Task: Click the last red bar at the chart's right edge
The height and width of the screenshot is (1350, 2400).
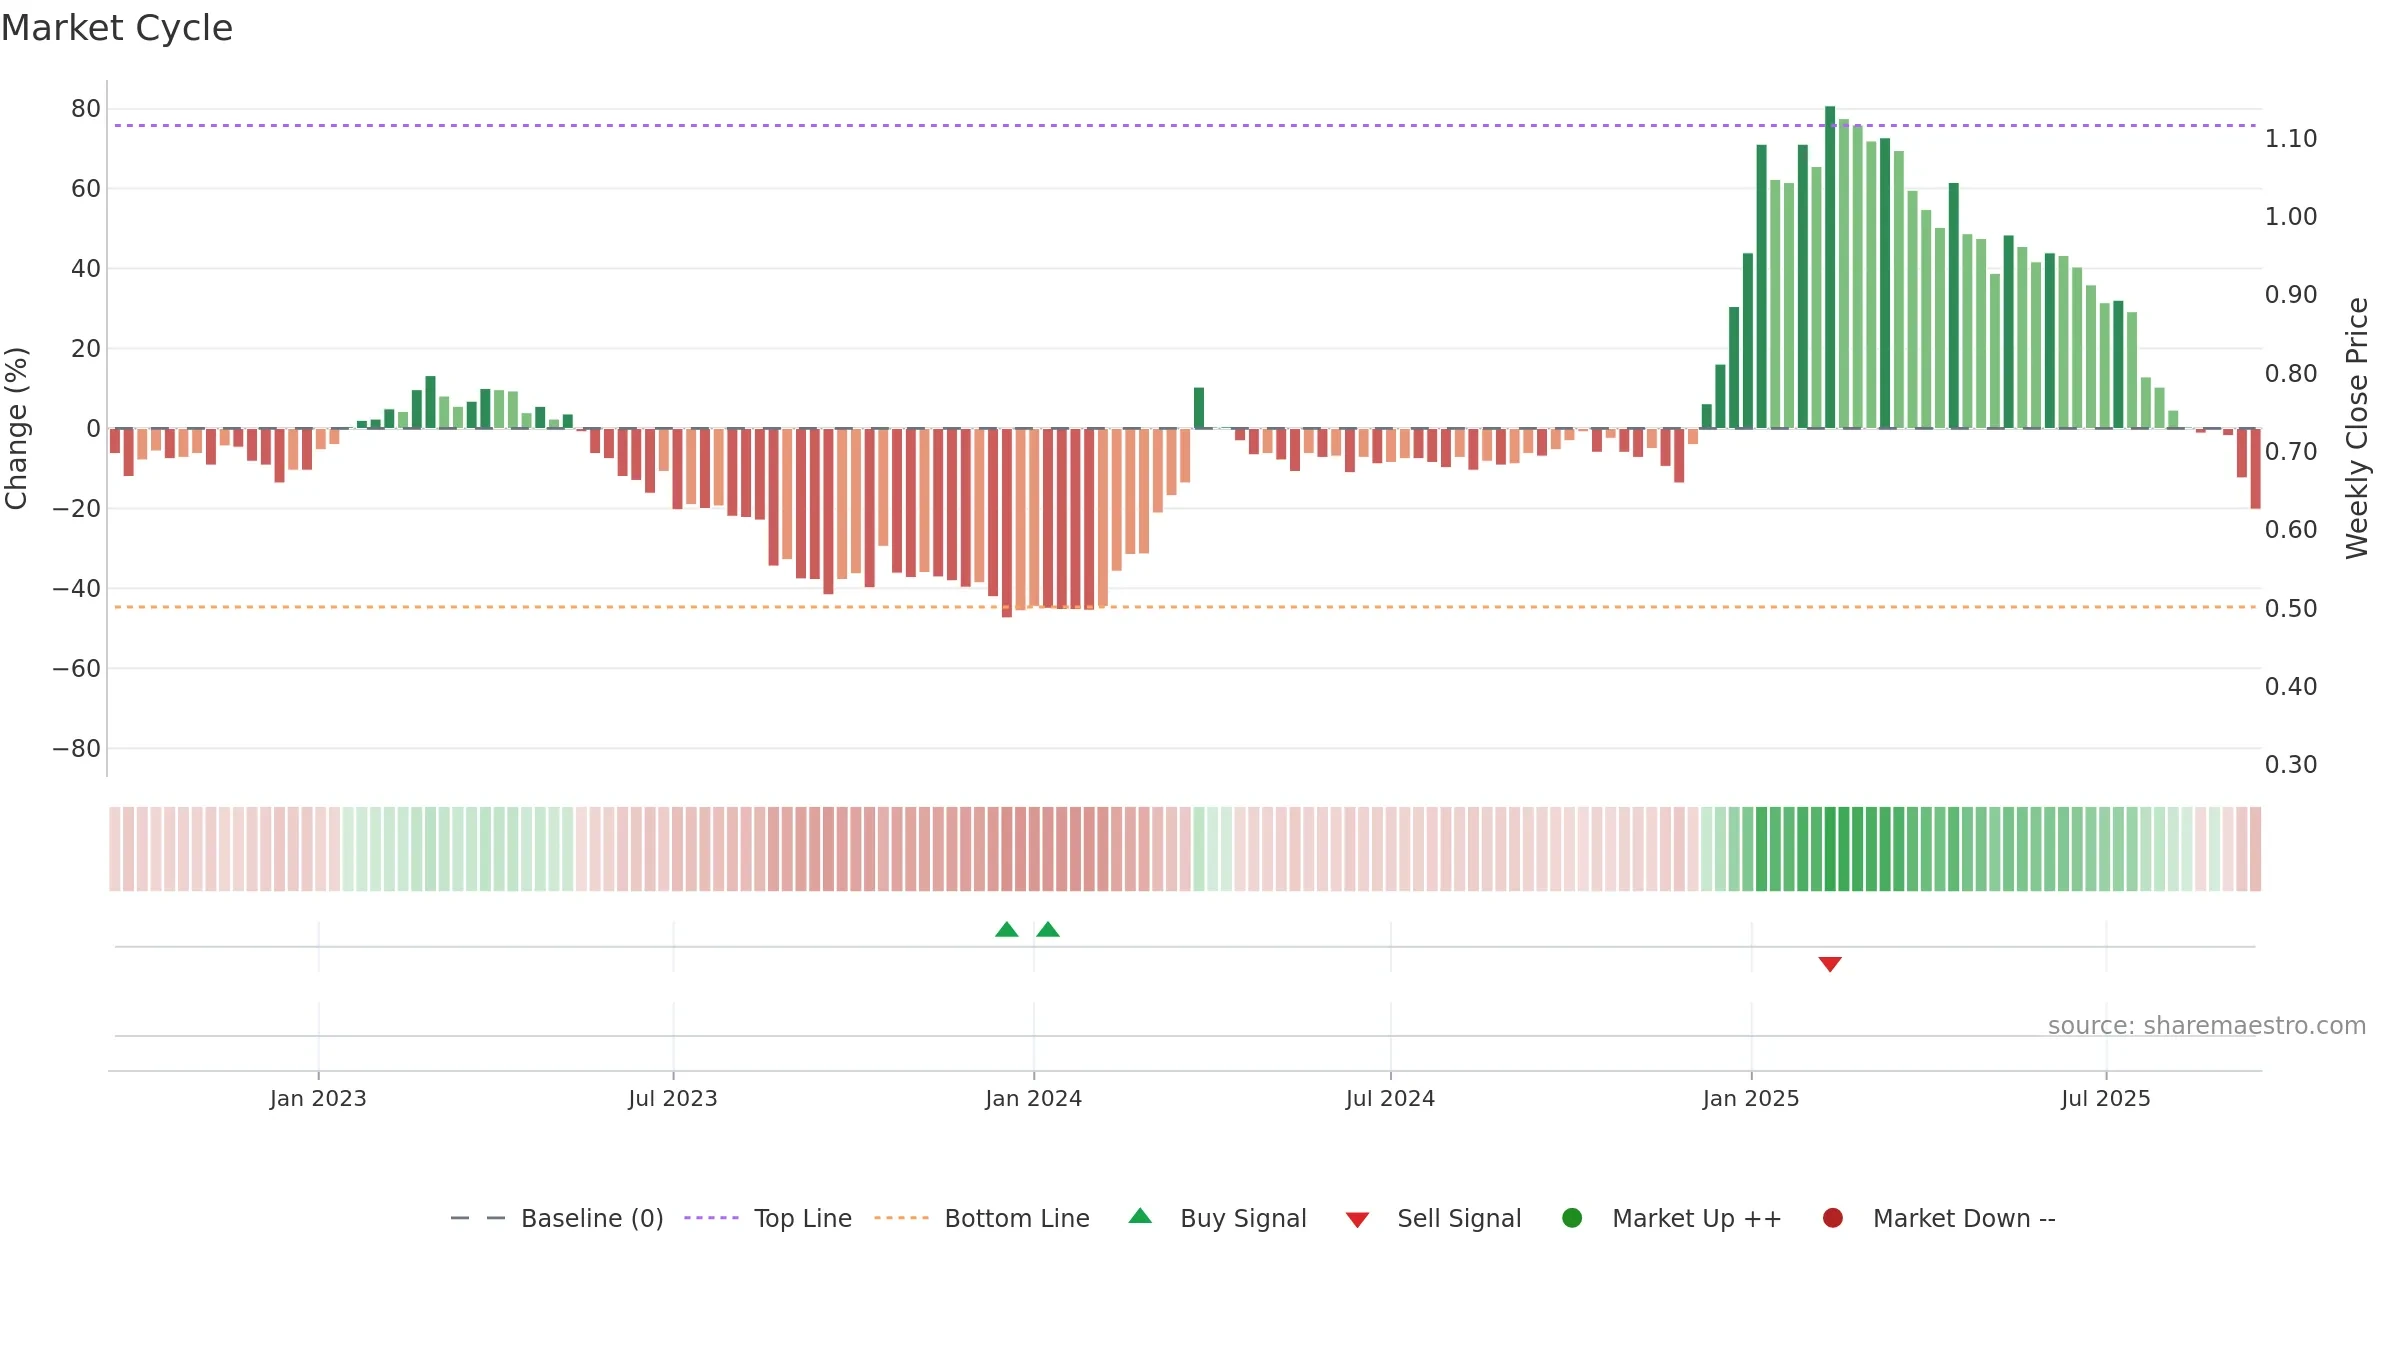Action: pos(2256,468)
